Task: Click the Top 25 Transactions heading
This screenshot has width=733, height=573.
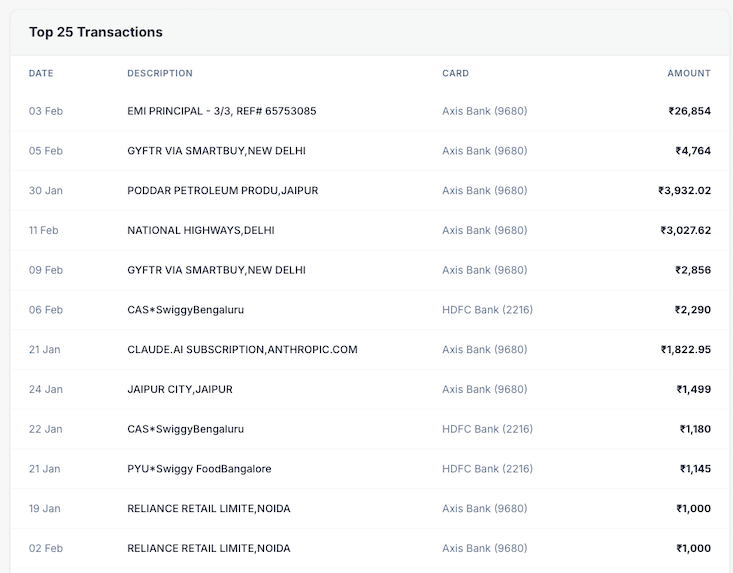Action: point(96,32)
